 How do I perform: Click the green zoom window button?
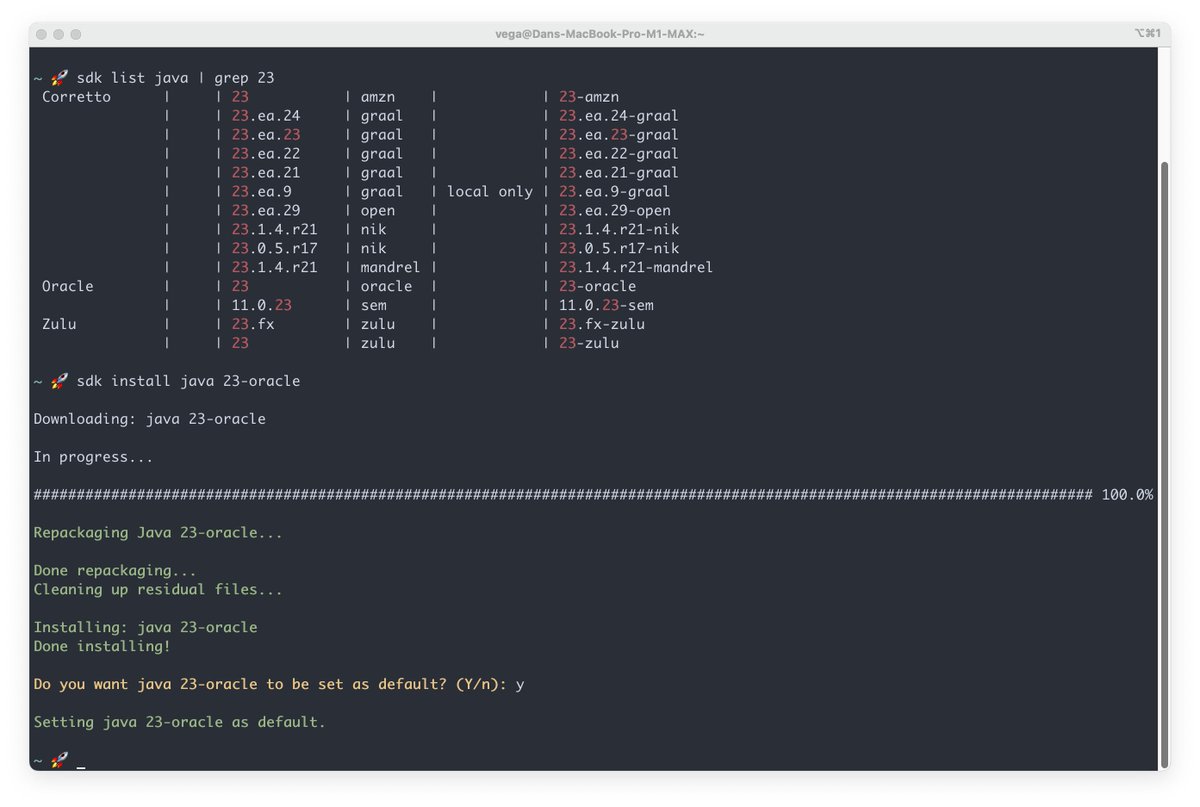point(77,34)
